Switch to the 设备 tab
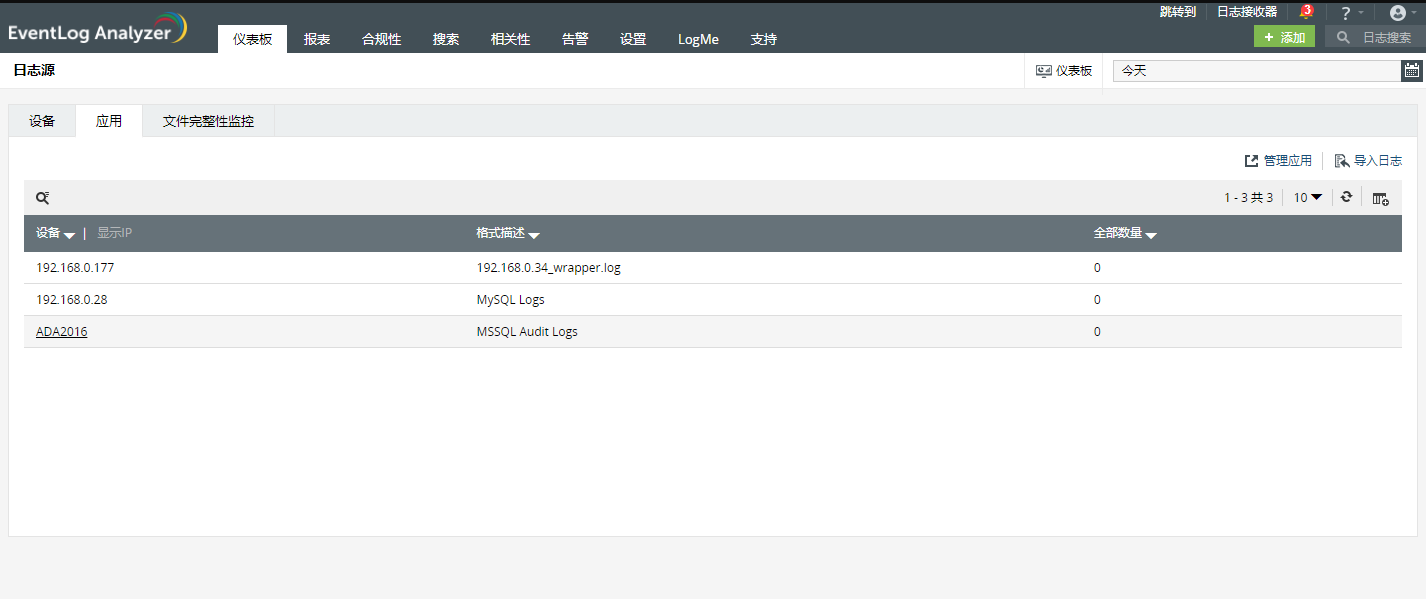 pos(42,121)
